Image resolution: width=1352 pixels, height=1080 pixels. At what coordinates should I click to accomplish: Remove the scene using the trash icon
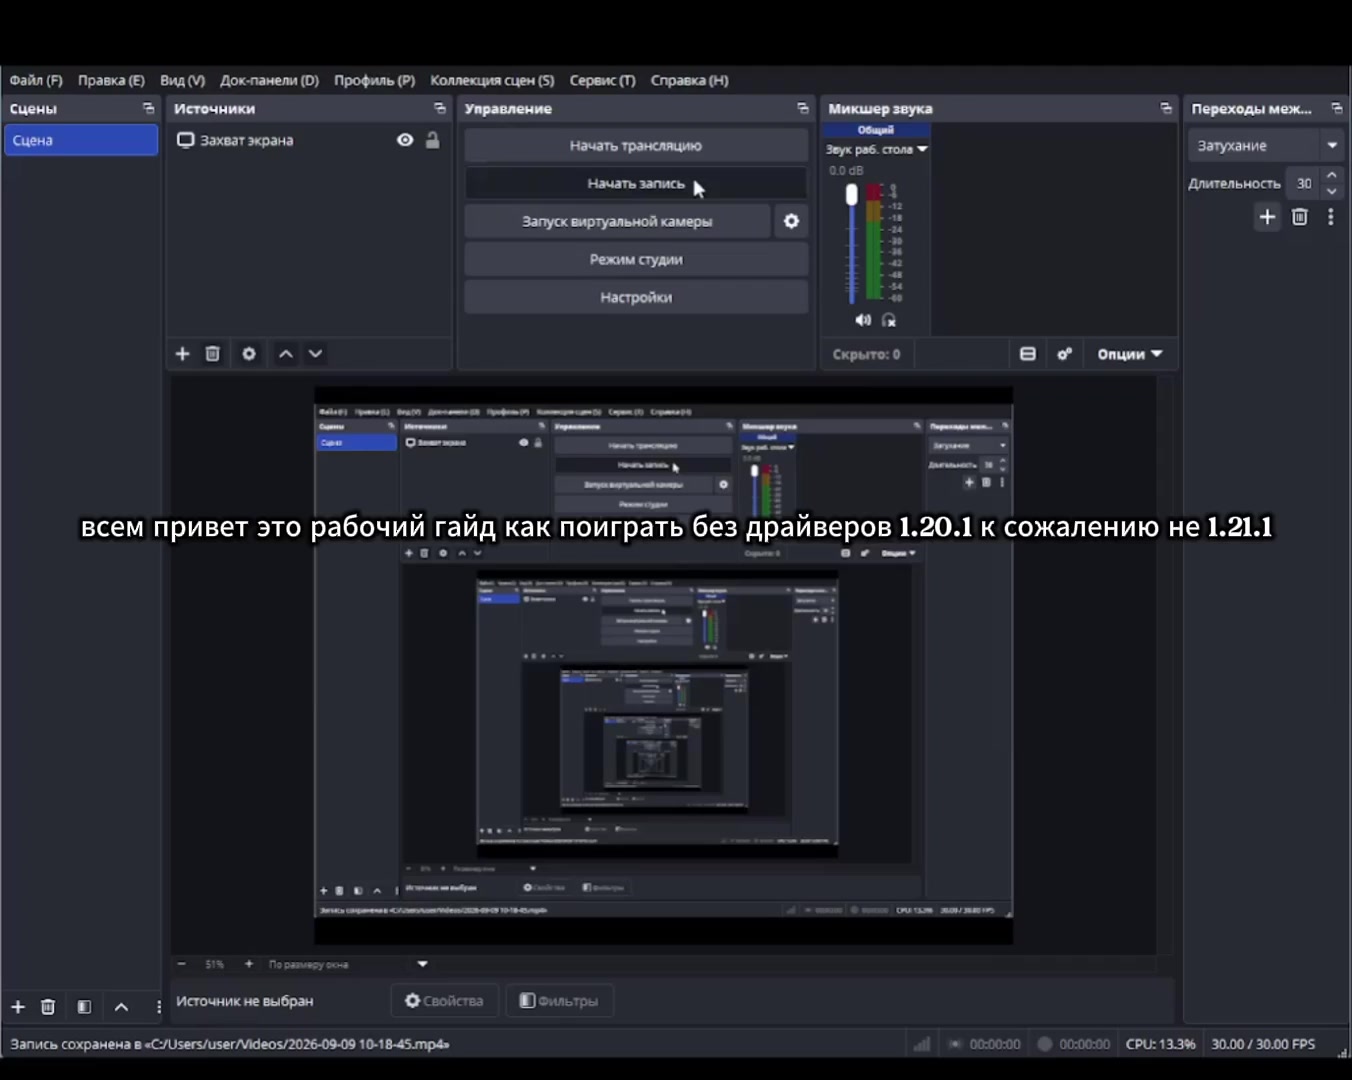(47, 1007)
